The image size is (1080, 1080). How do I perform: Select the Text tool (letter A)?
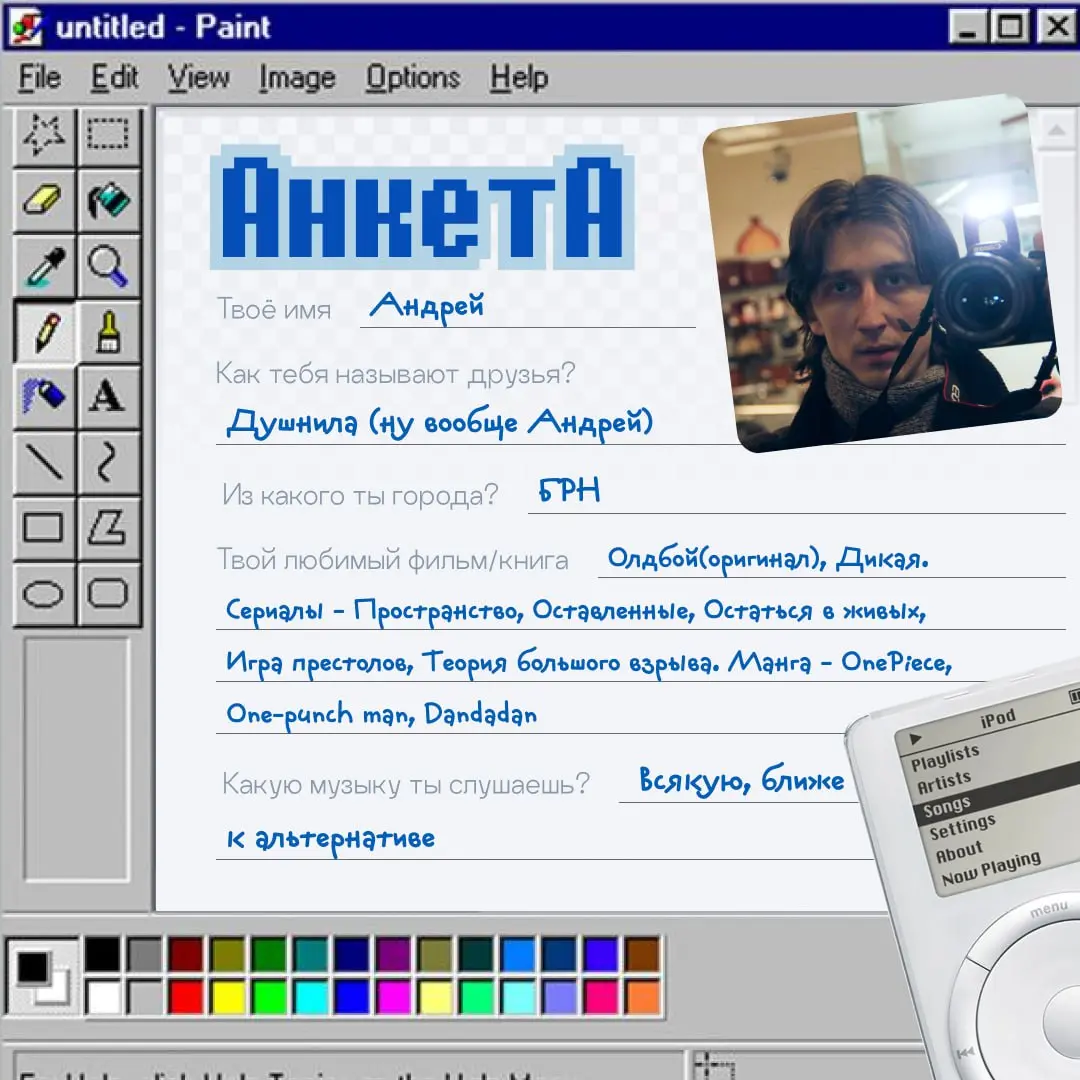(x=108, y=397)
